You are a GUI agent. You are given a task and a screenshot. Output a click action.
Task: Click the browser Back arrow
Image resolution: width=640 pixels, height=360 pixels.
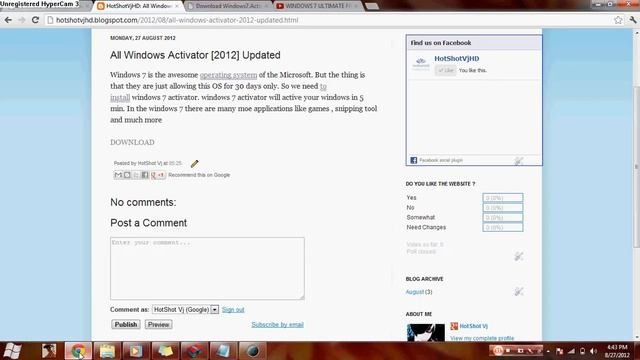(8, 20)
